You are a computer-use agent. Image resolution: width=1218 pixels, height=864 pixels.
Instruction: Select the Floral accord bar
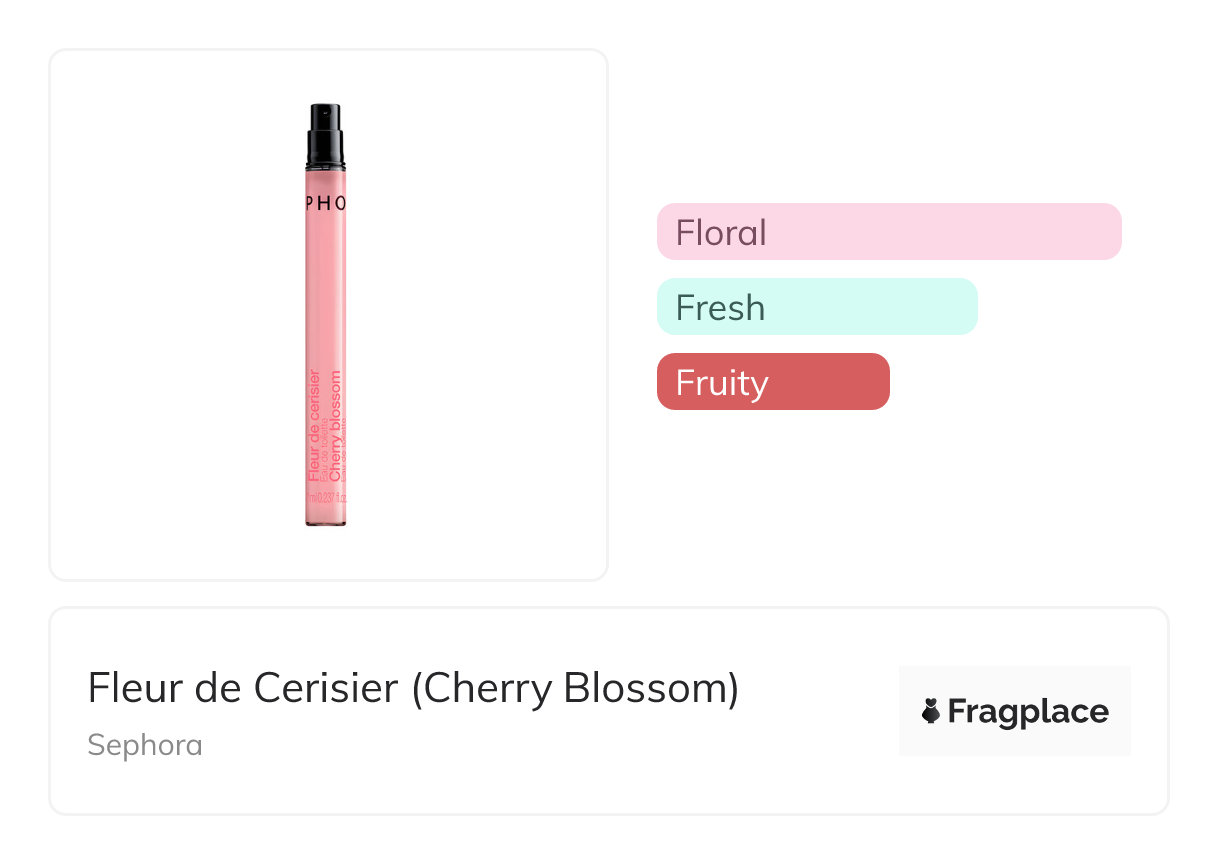(x=888, y=232)
